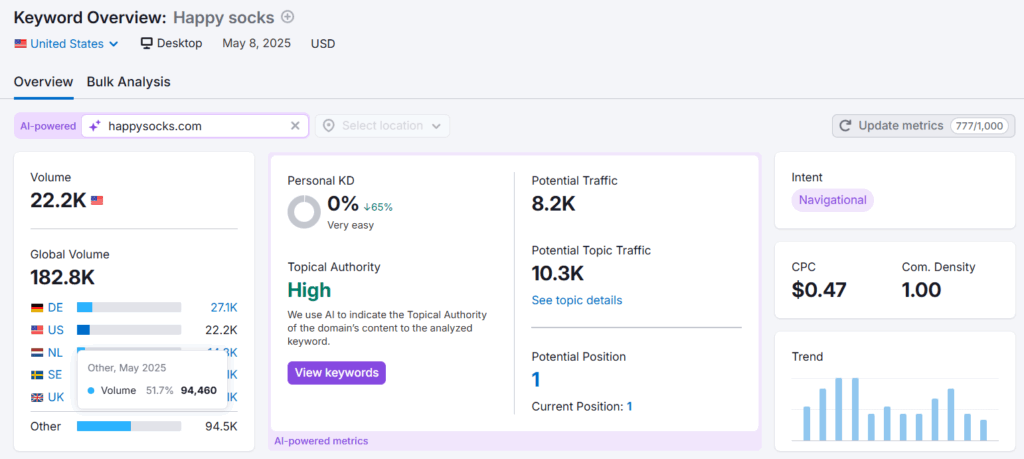Click the Update metrics button
1024x459 pixels.
pos(923,126)
